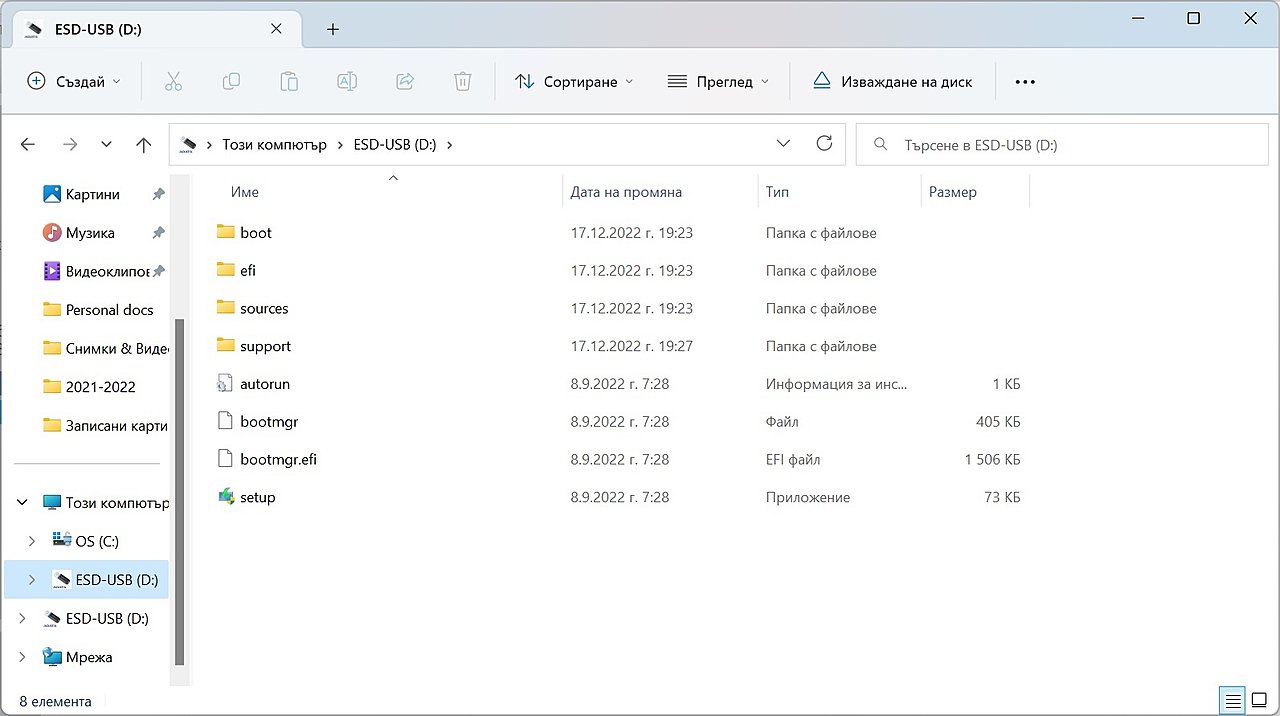Click the Cut scissors icon in toolbar
The height and width of the screenshot is (716, 1280).
[x=173, y=82]
